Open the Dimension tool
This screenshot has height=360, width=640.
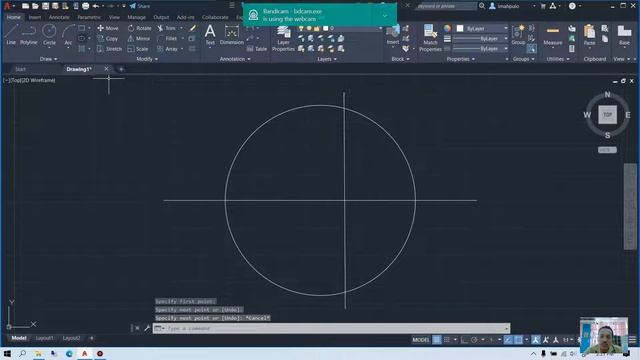231,34
